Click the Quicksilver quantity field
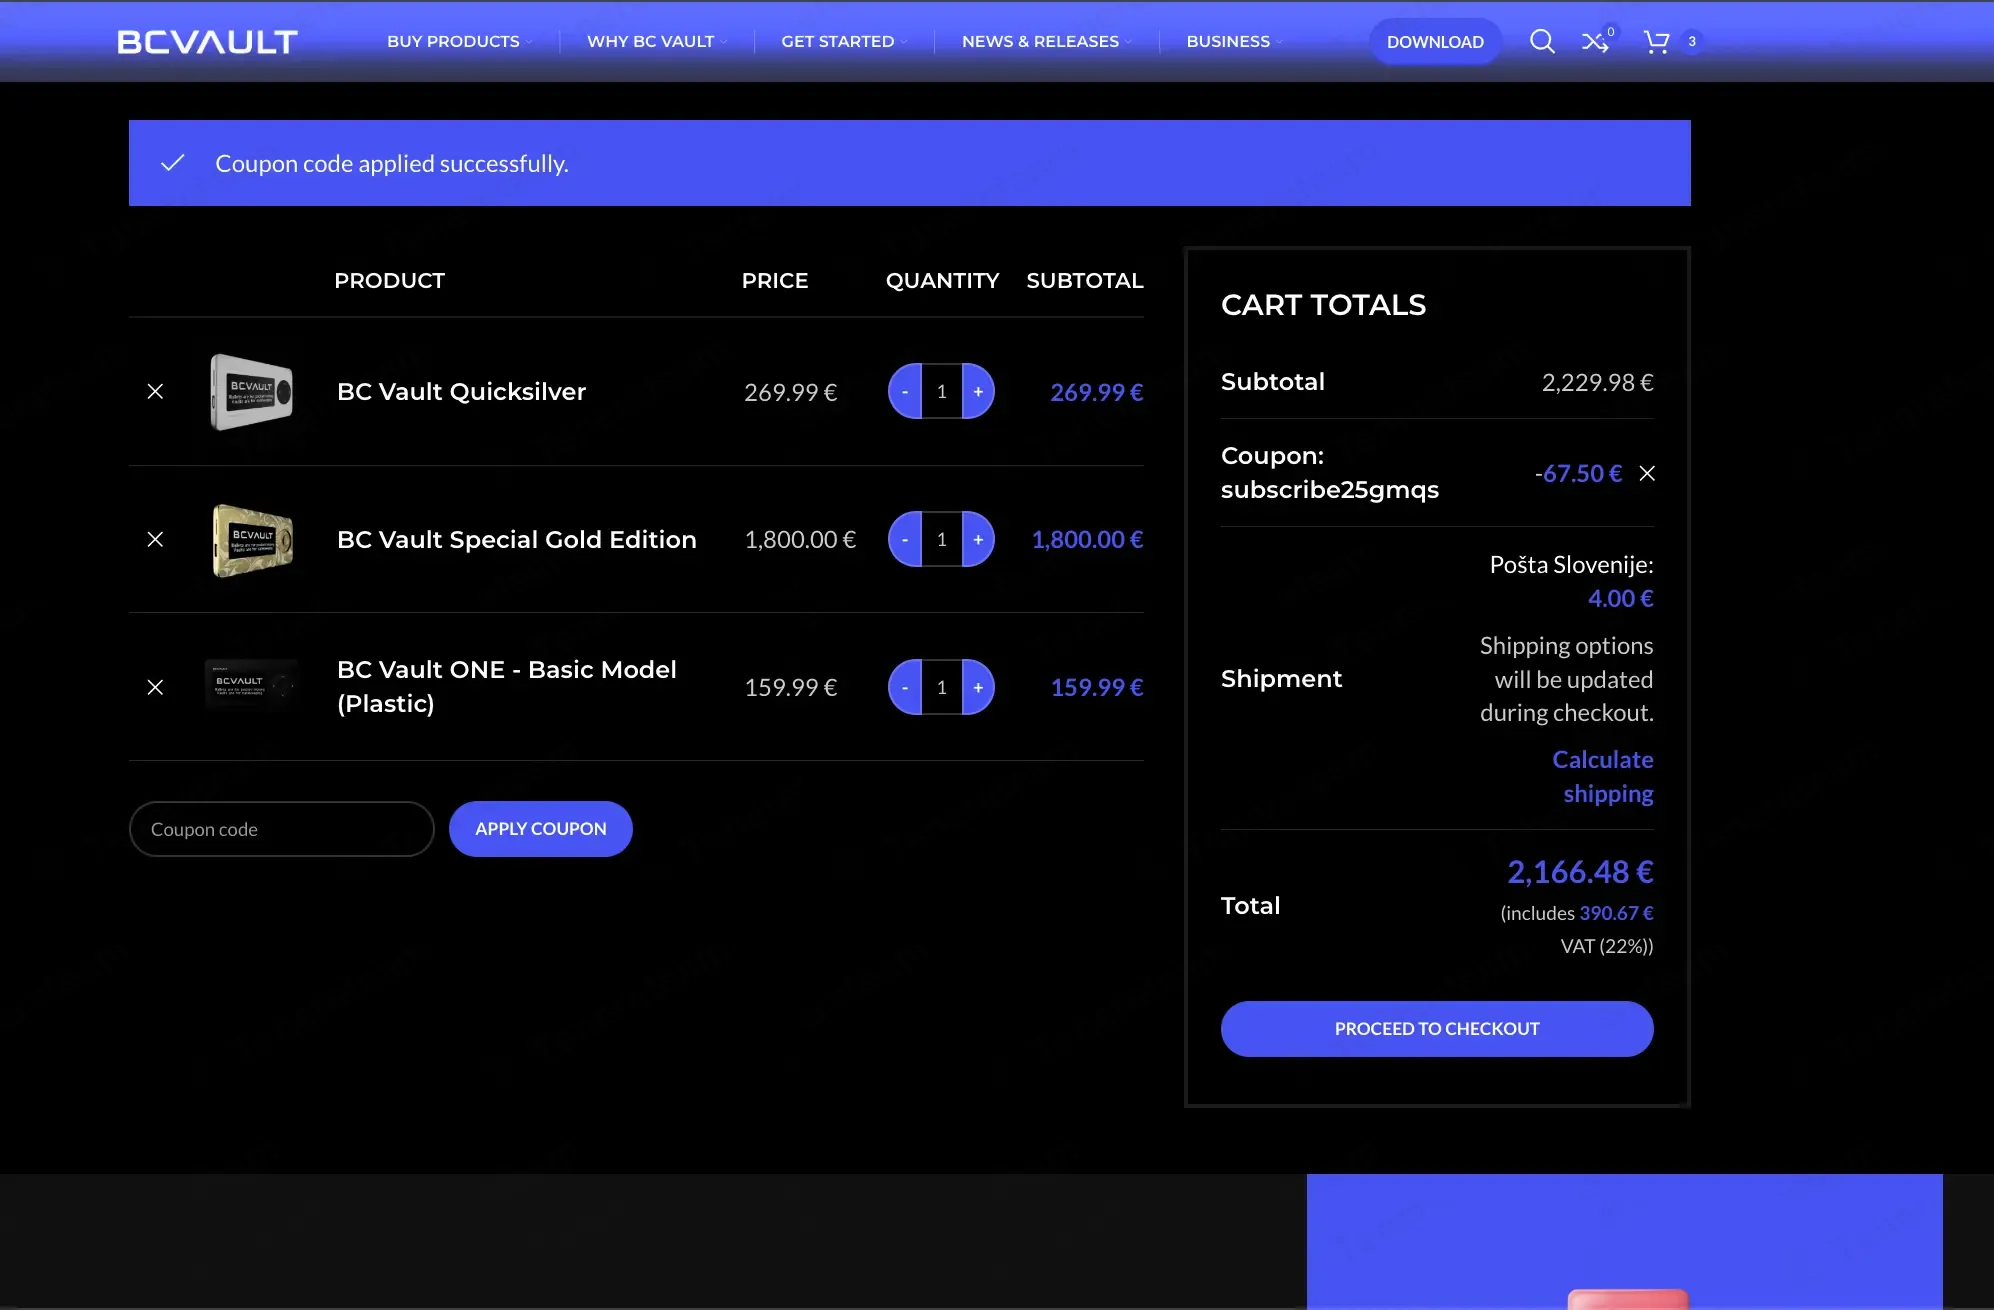The image size is (1994, 1310). [942, 391]
